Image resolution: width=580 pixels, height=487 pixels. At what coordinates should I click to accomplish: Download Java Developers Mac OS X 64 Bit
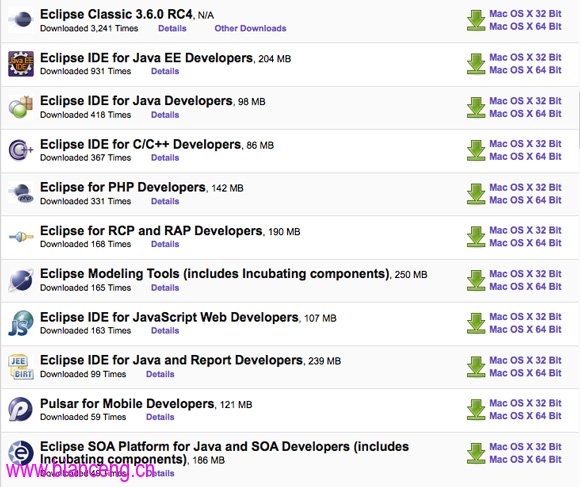(x=525, y=114)
